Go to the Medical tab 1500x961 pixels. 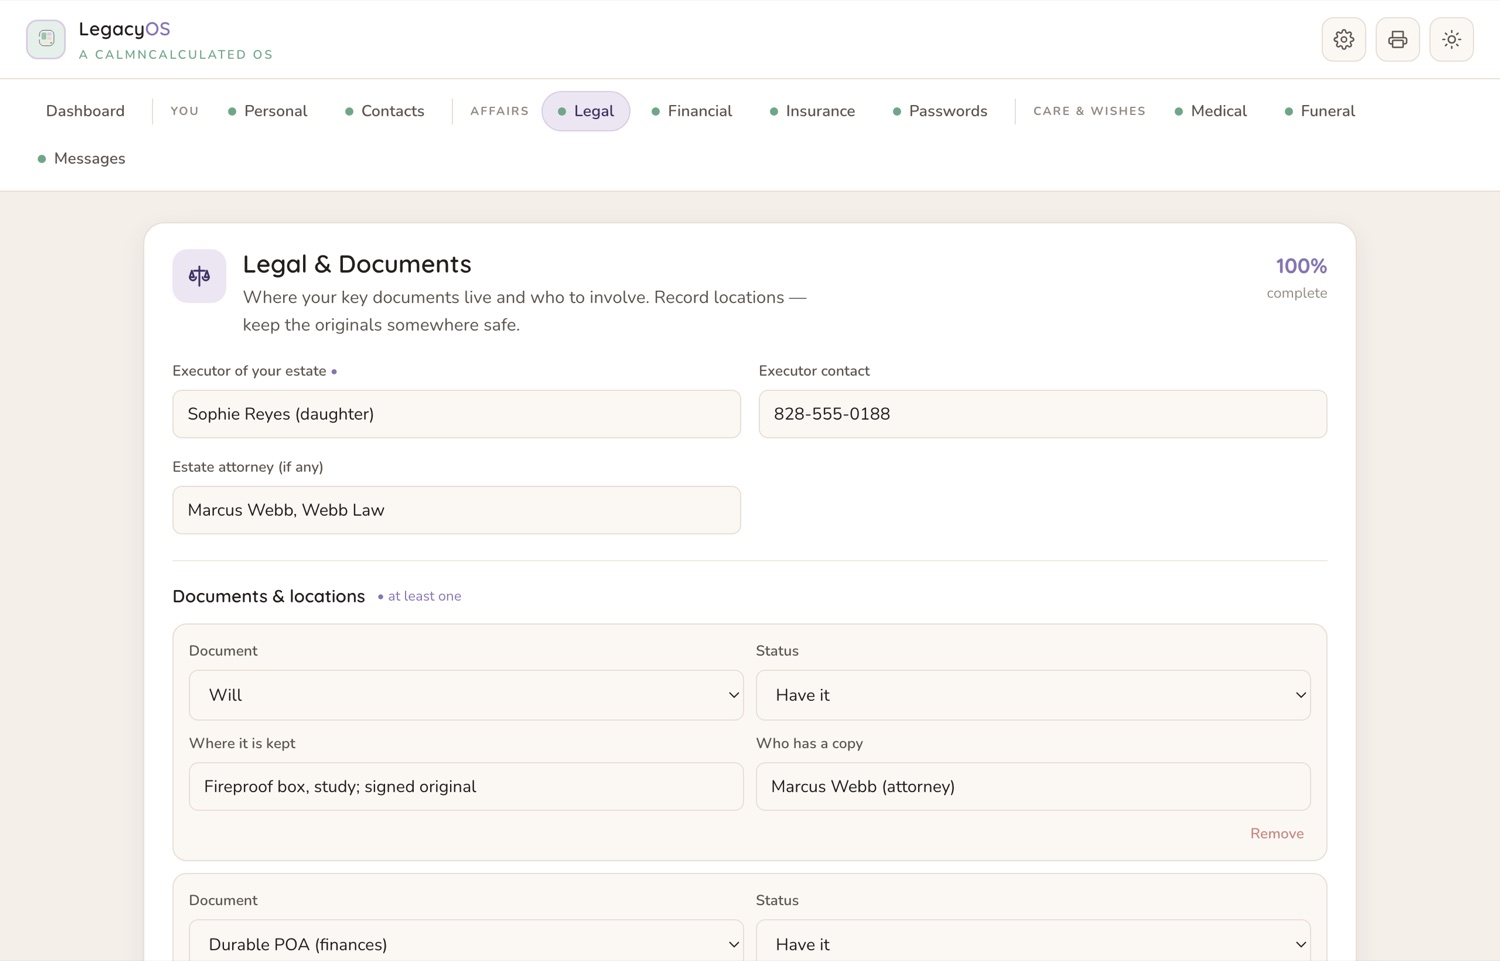[1211, 111]
